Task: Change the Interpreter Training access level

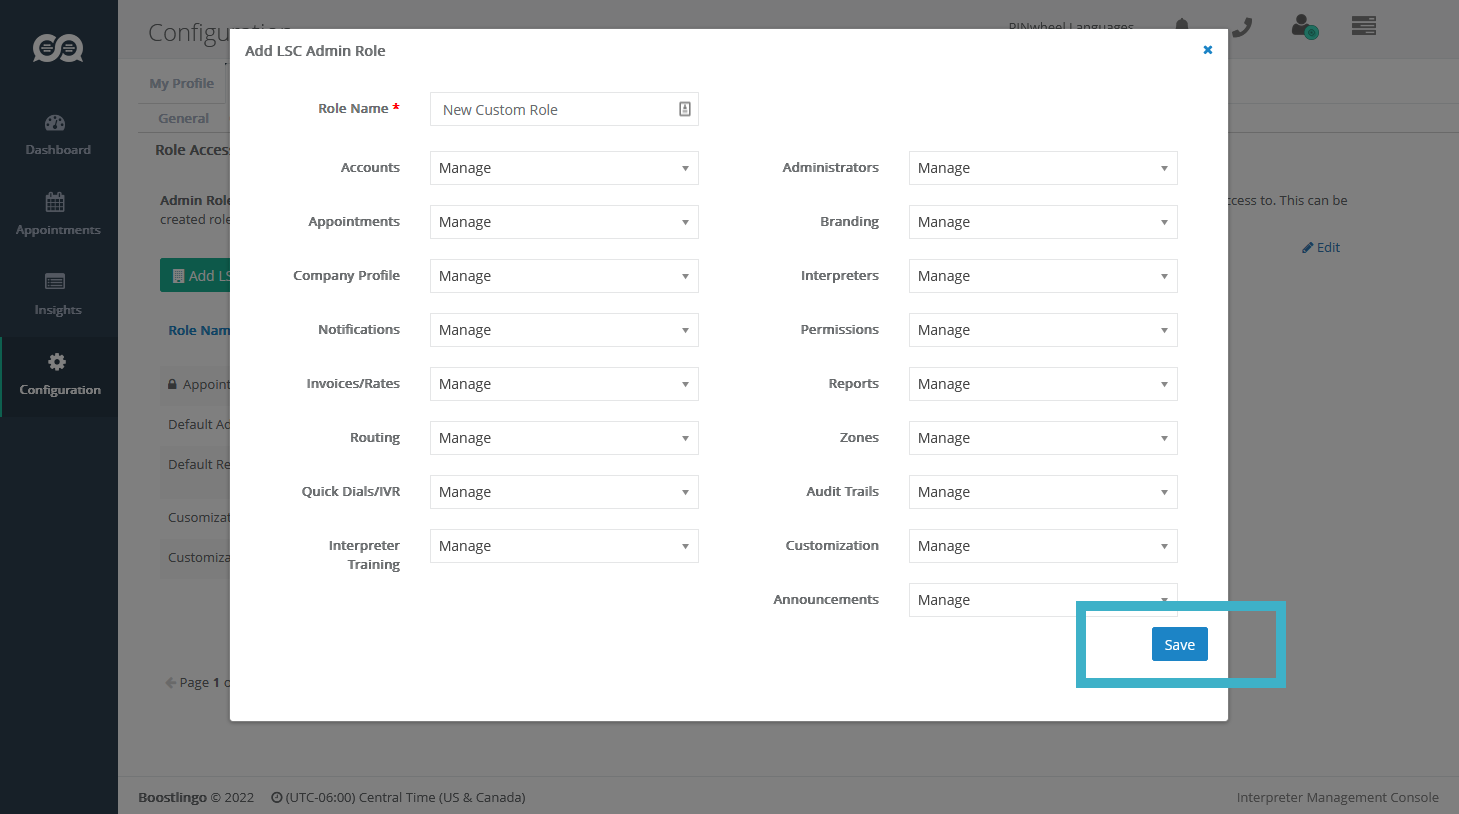Action: pyautogui.click(x=564, y=546)
